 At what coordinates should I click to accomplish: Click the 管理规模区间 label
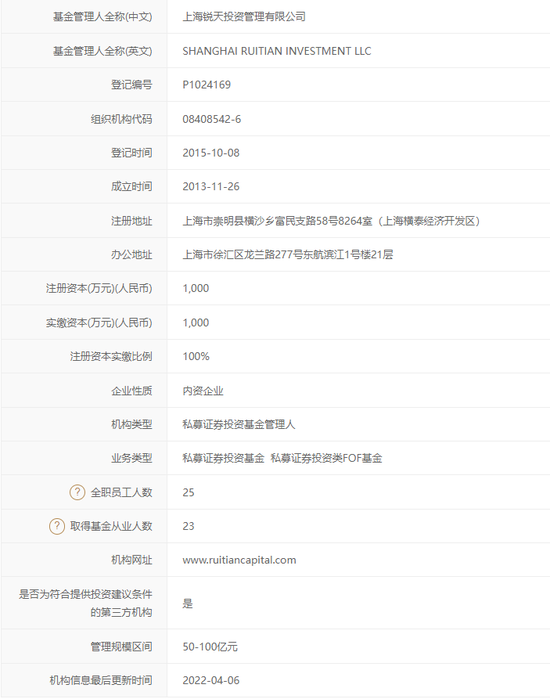122,646
